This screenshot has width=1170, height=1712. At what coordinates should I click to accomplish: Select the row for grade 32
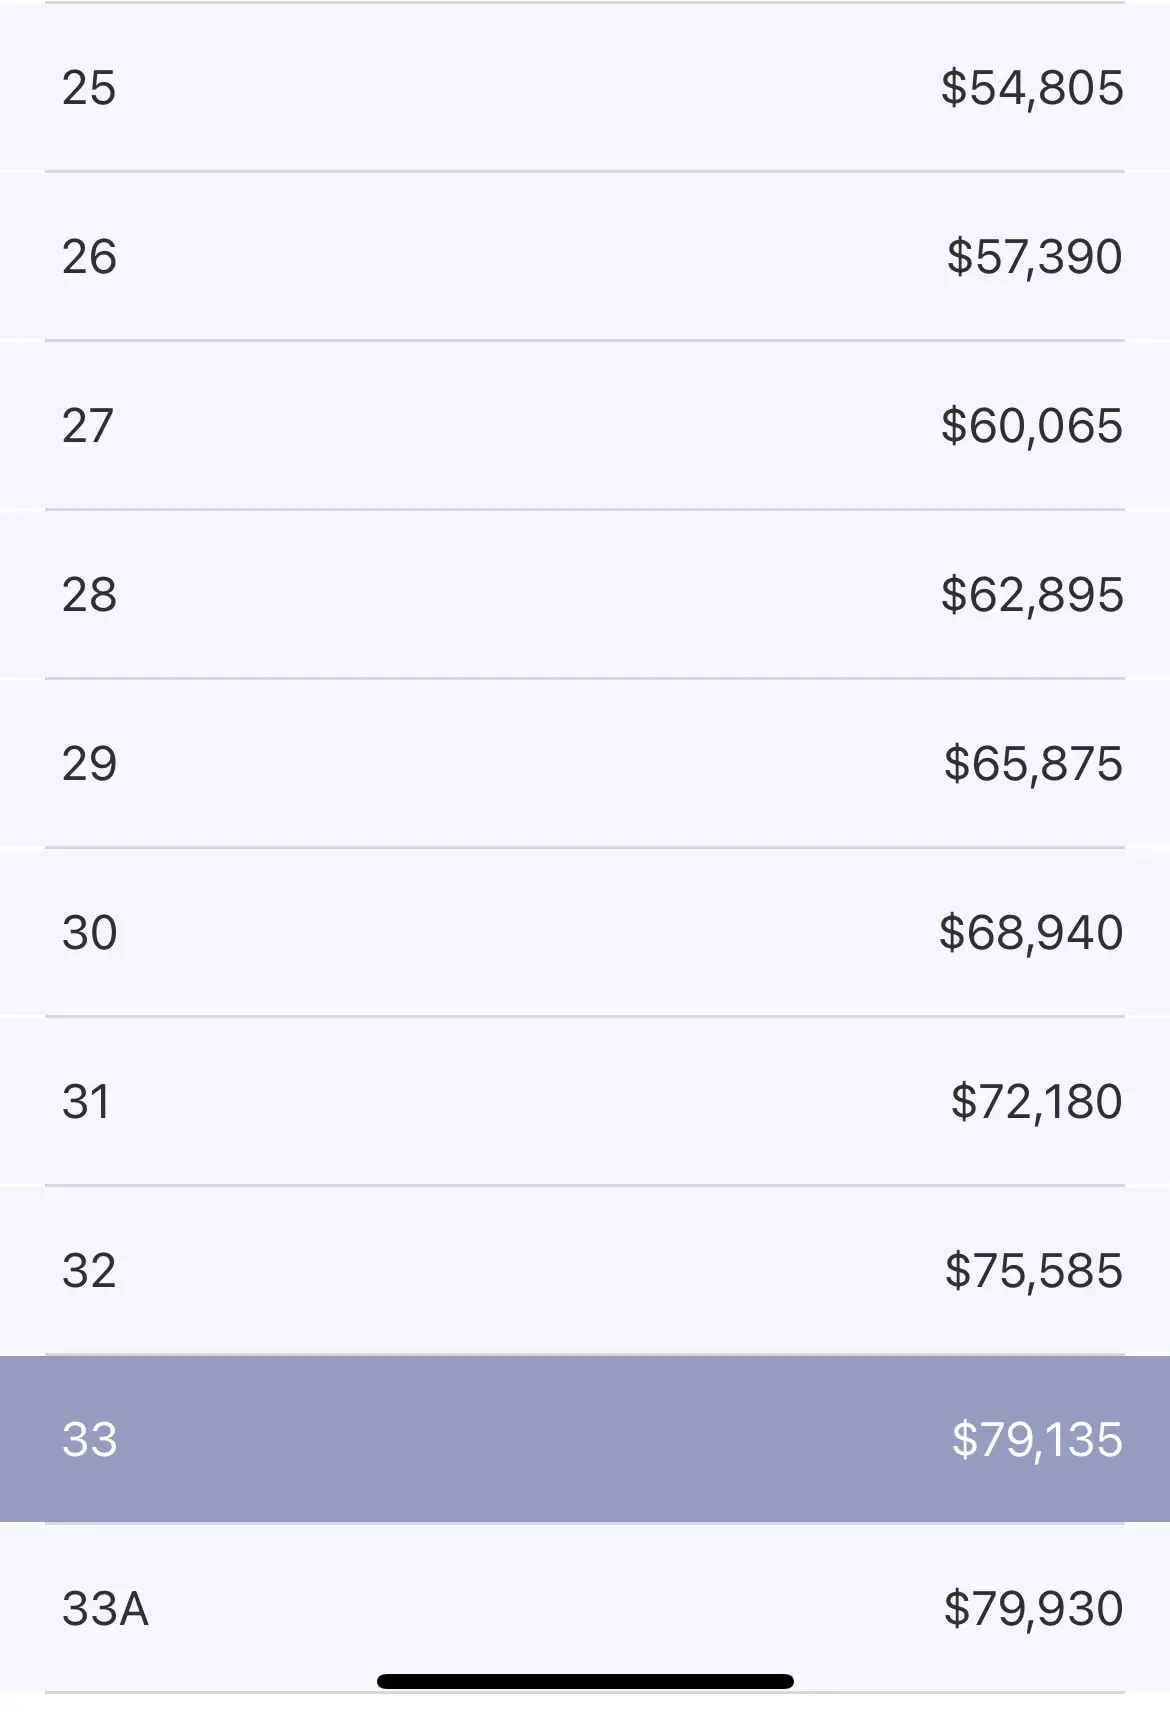[x=585, y=1270]
